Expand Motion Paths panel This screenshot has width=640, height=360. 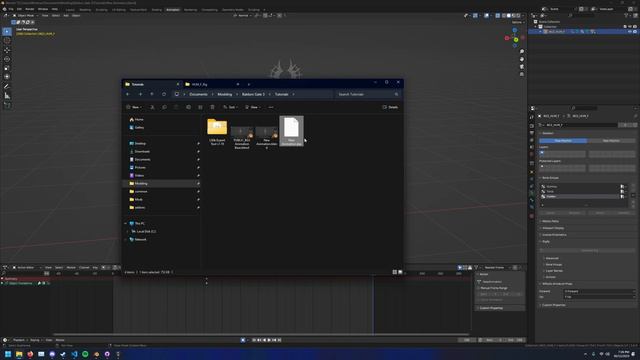pyautogui.click(x=550, y=221)
